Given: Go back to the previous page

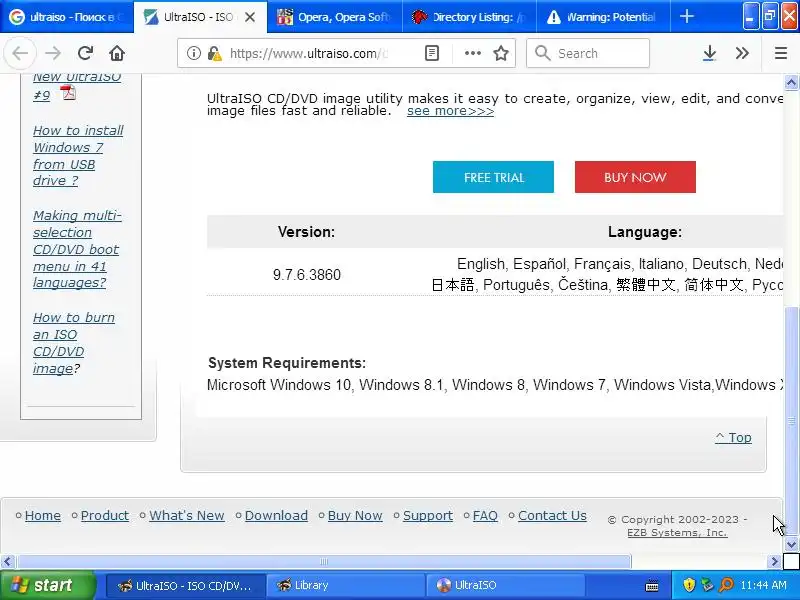Looking at the screenshot, I should 20,53.
